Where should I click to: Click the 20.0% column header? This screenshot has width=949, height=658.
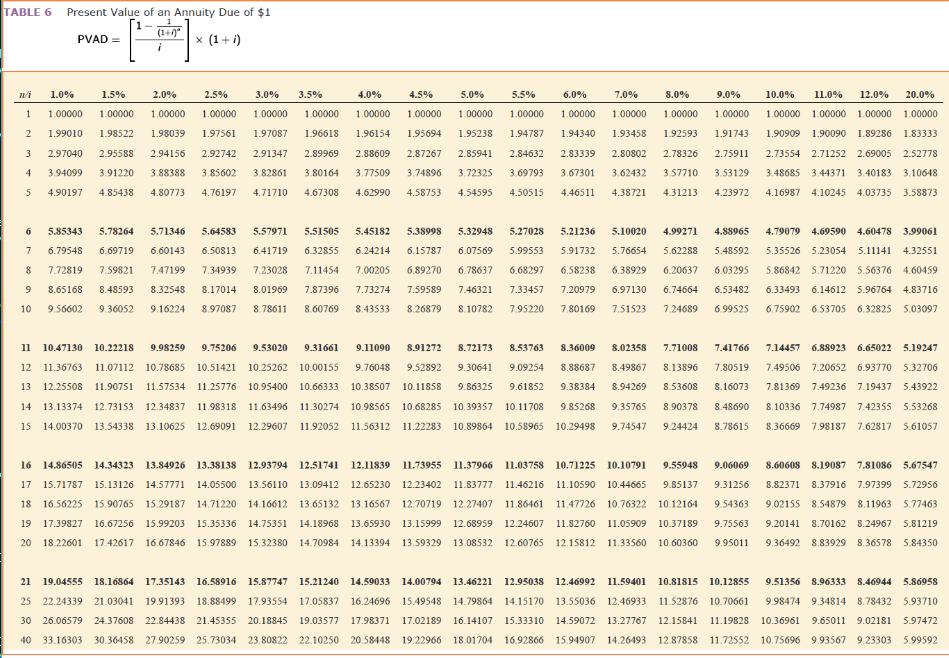pyautogui.click(x=920, y=89)
